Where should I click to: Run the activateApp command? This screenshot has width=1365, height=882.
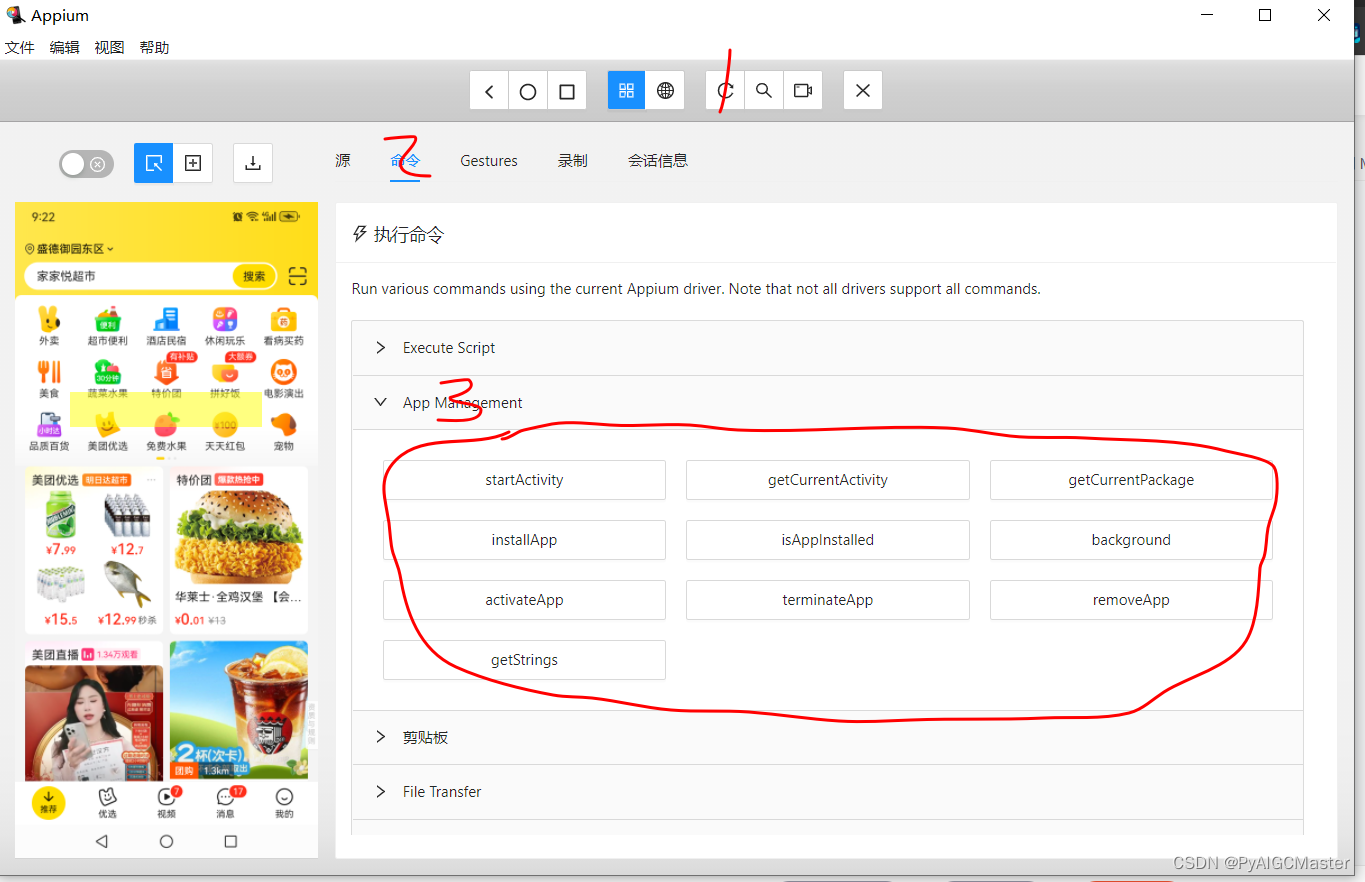[524, 600]
